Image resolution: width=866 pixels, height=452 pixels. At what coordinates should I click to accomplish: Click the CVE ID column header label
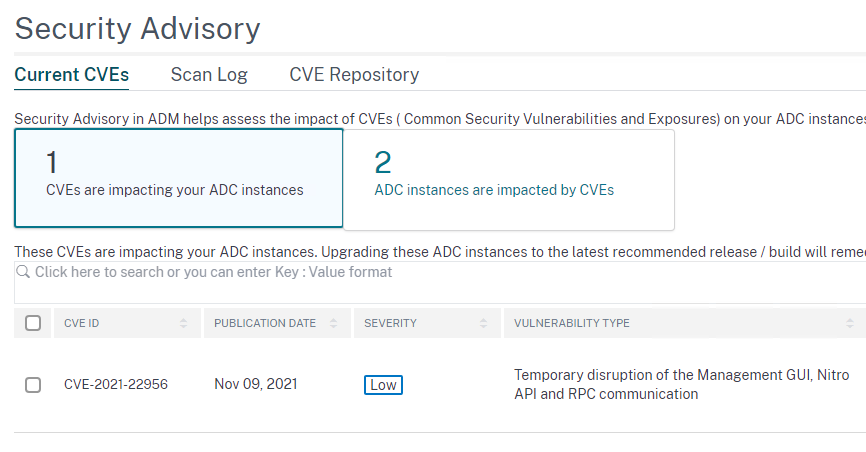pyautogui.click(x=82, y=323)
